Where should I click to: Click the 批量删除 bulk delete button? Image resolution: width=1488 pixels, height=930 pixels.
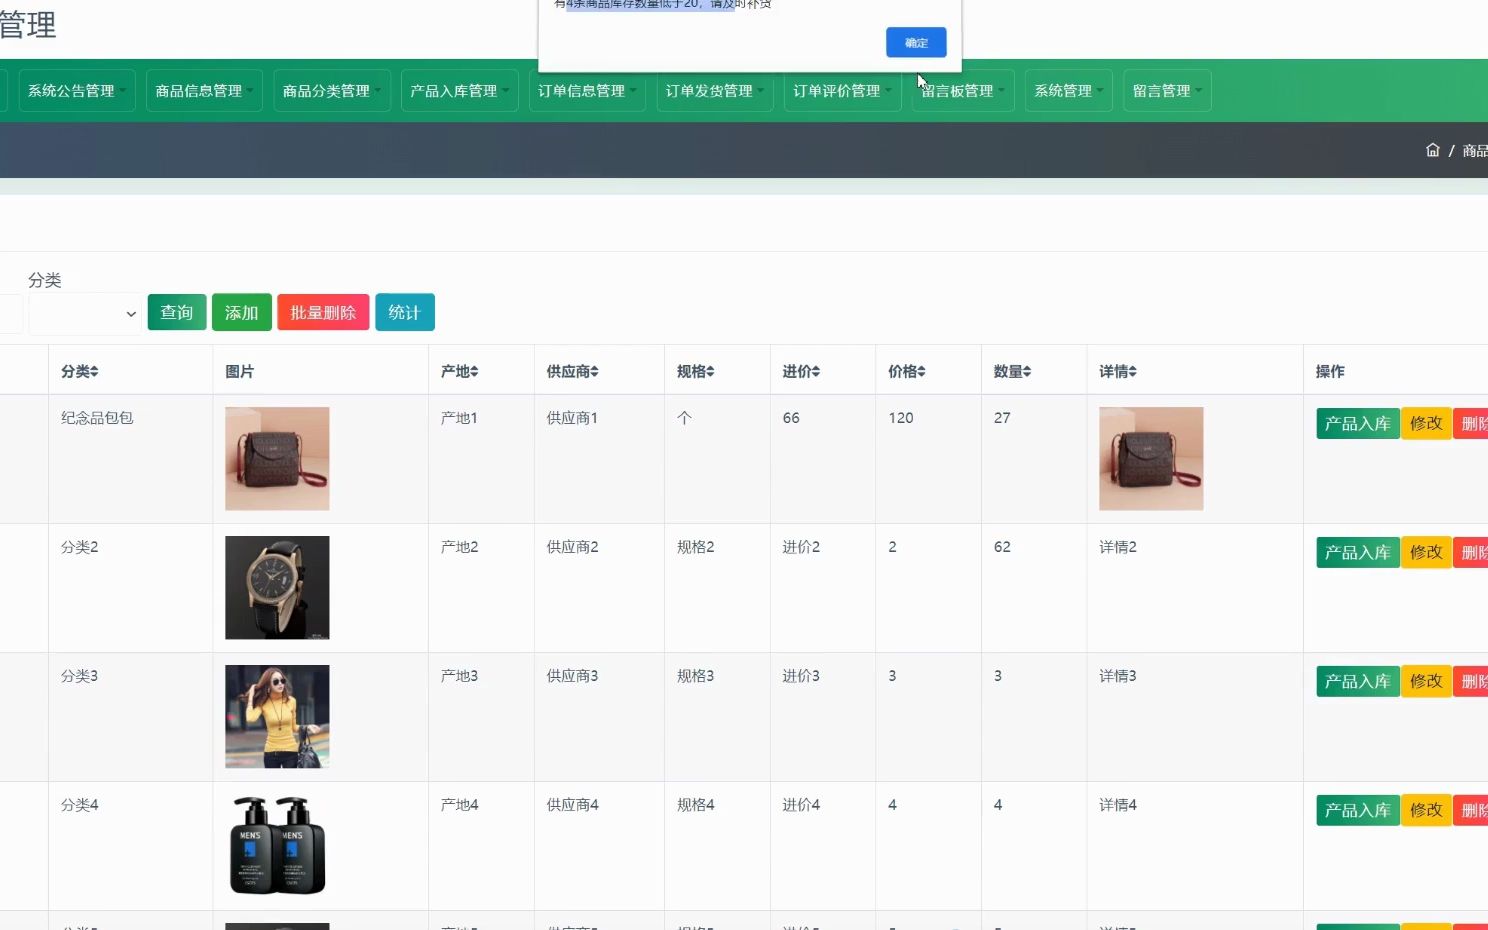coord(323,312)
